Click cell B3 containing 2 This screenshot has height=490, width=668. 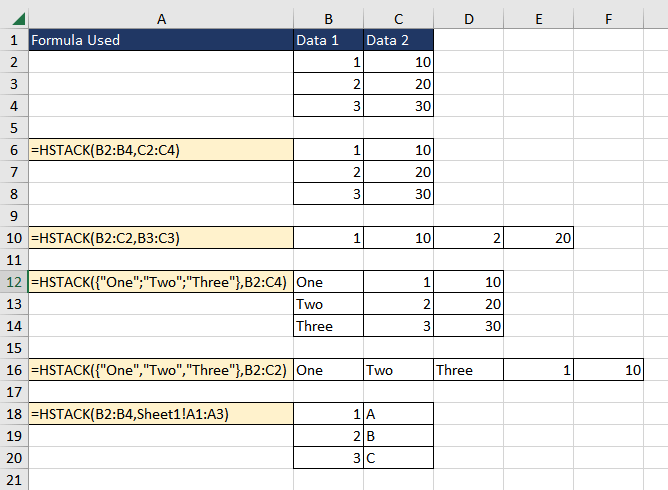click(x=328, y=84)
